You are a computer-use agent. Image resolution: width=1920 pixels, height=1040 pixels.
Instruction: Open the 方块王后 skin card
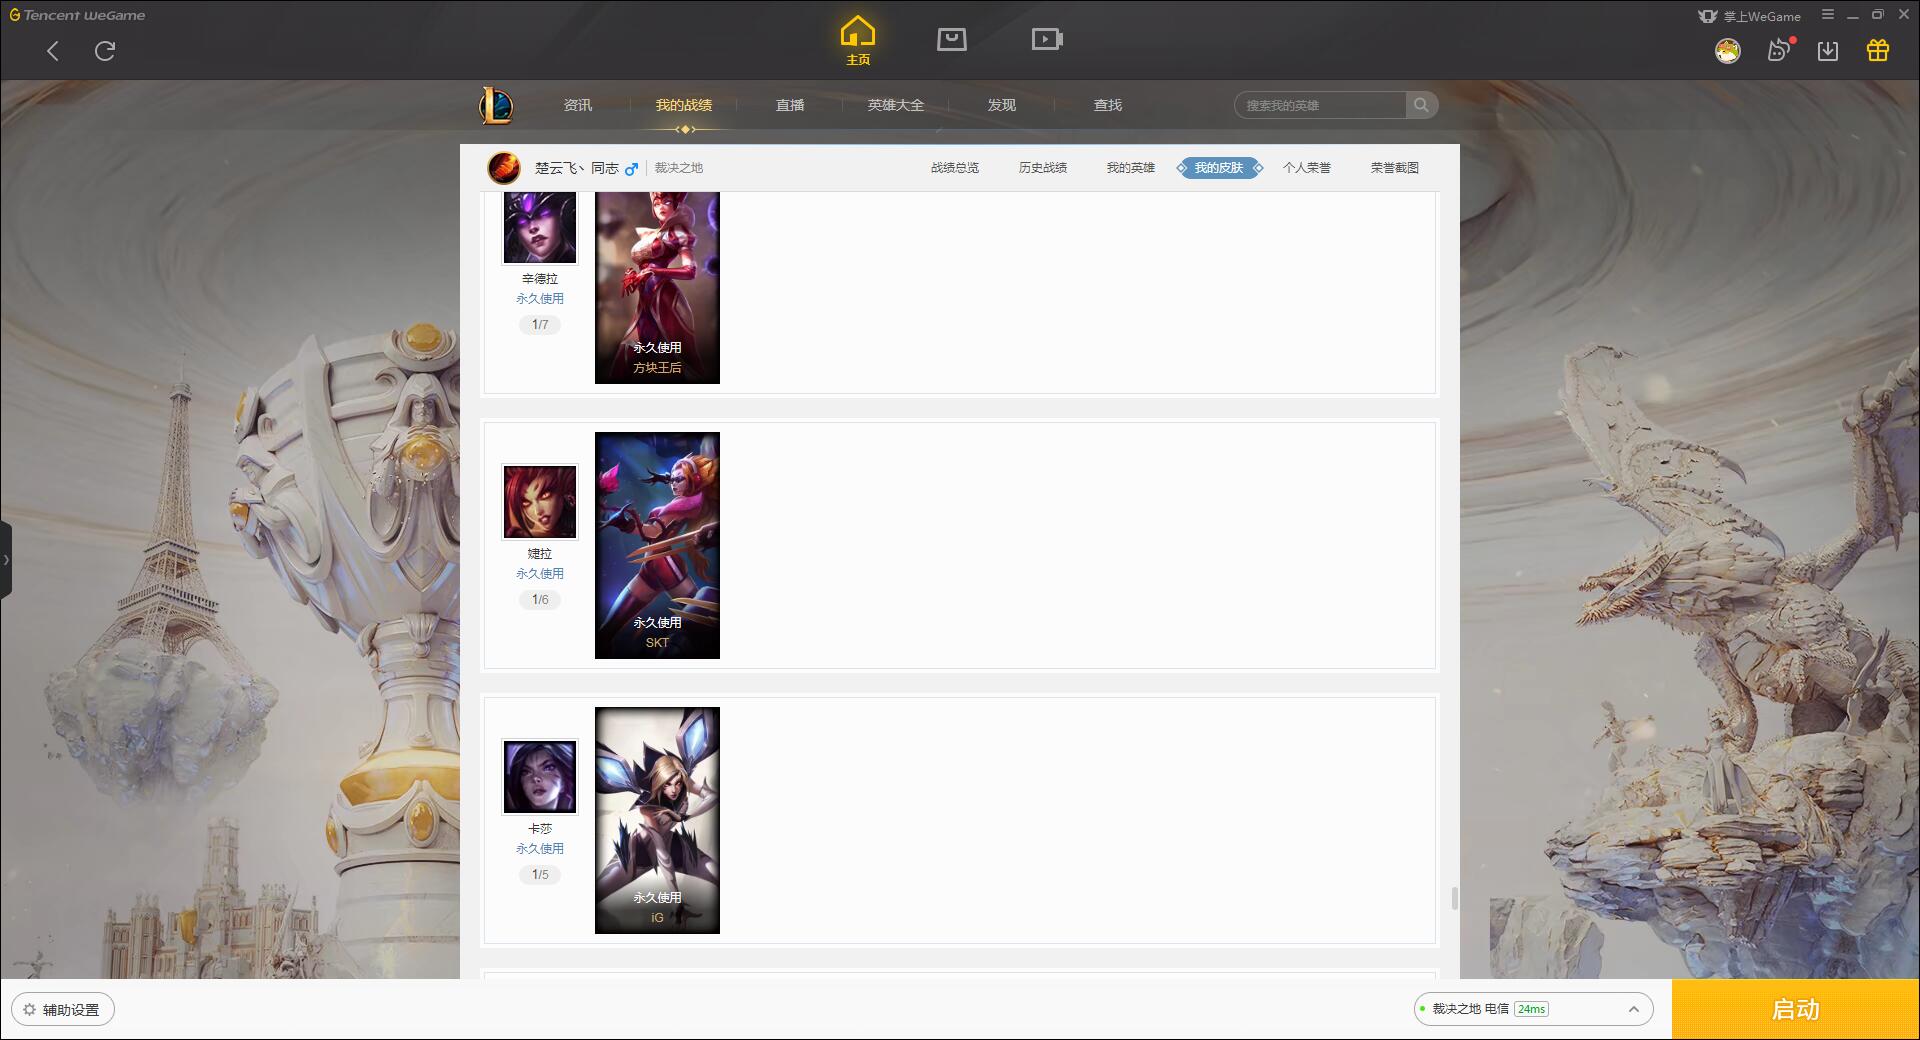coord(657,288)
